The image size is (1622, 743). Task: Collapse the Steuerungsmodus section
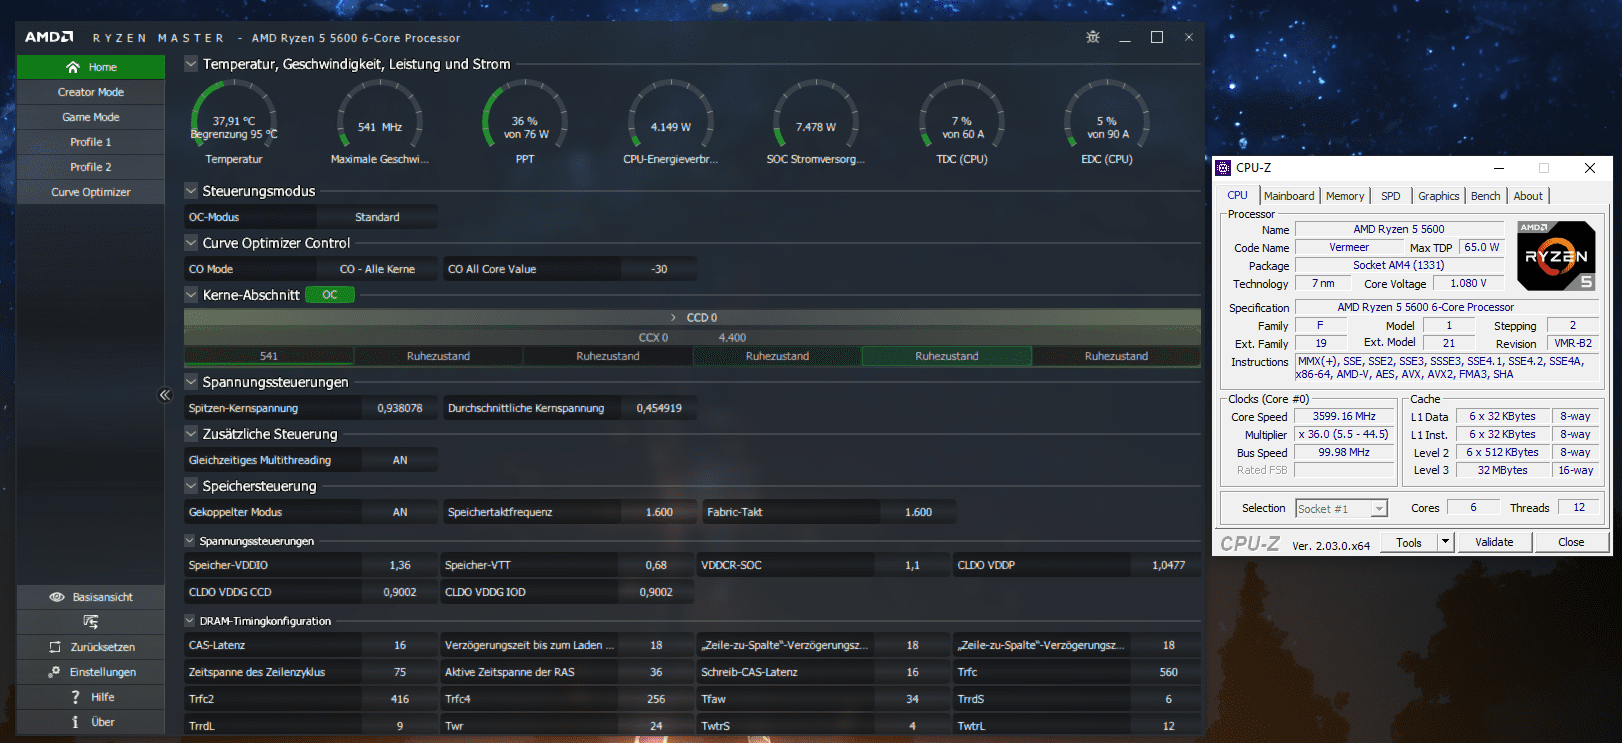click(x=191, y=191)
